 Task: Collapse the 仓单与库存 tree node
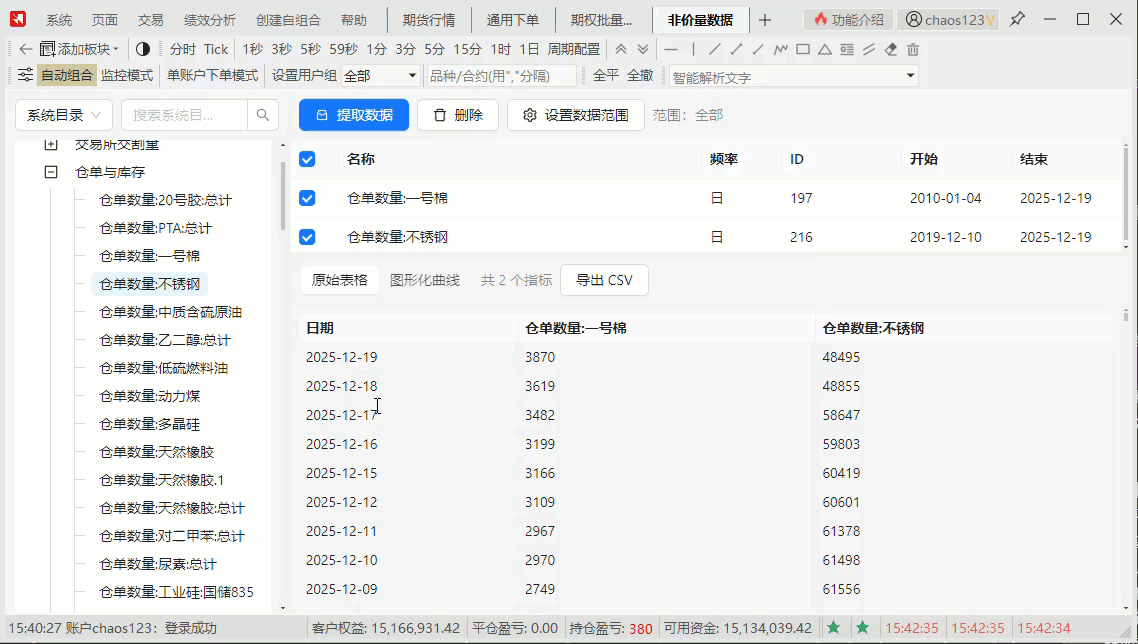51,172
